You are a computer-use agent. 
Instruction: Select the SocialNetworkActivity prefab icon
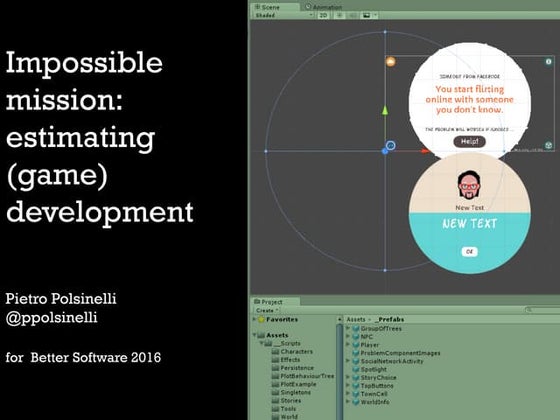[356, 361]
